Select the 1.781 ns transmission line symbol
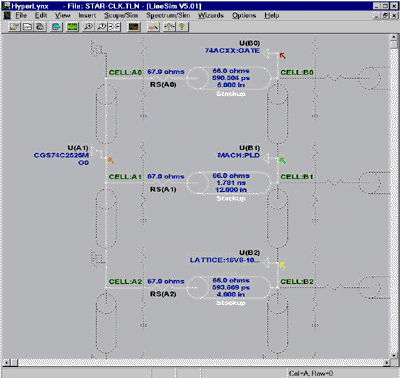Screen dimensions: 400x378 (229, 183)
